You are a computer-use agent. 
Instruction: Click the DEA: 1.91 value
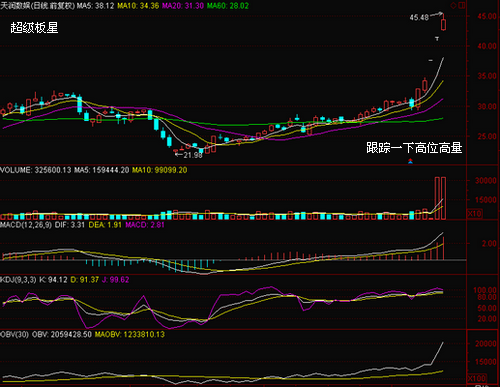tap(105, 225)
